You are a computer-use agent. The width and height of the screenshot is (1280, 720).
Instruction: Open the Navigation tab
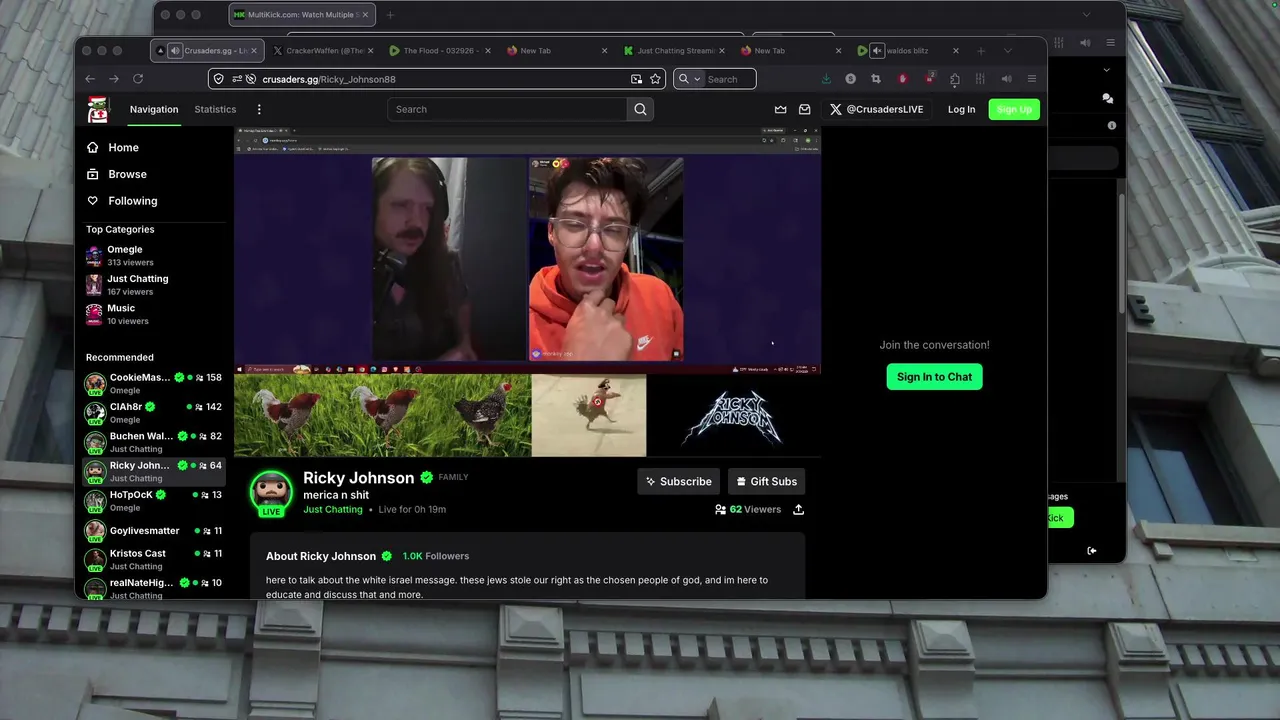click(x=154, y=109)
